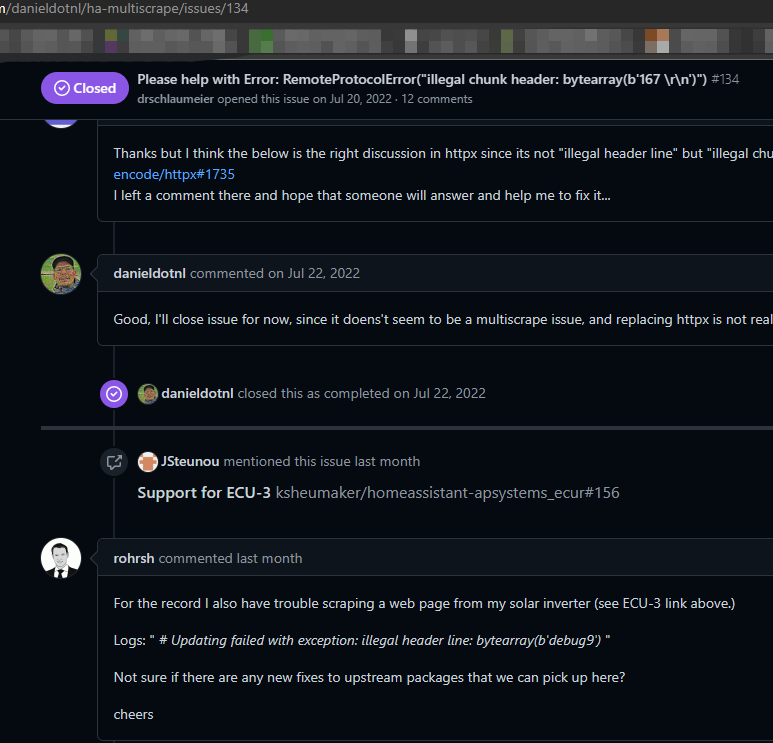773x743 pixels.
Task: Open rohrsh's profile avatar
Action: [61, 558]
